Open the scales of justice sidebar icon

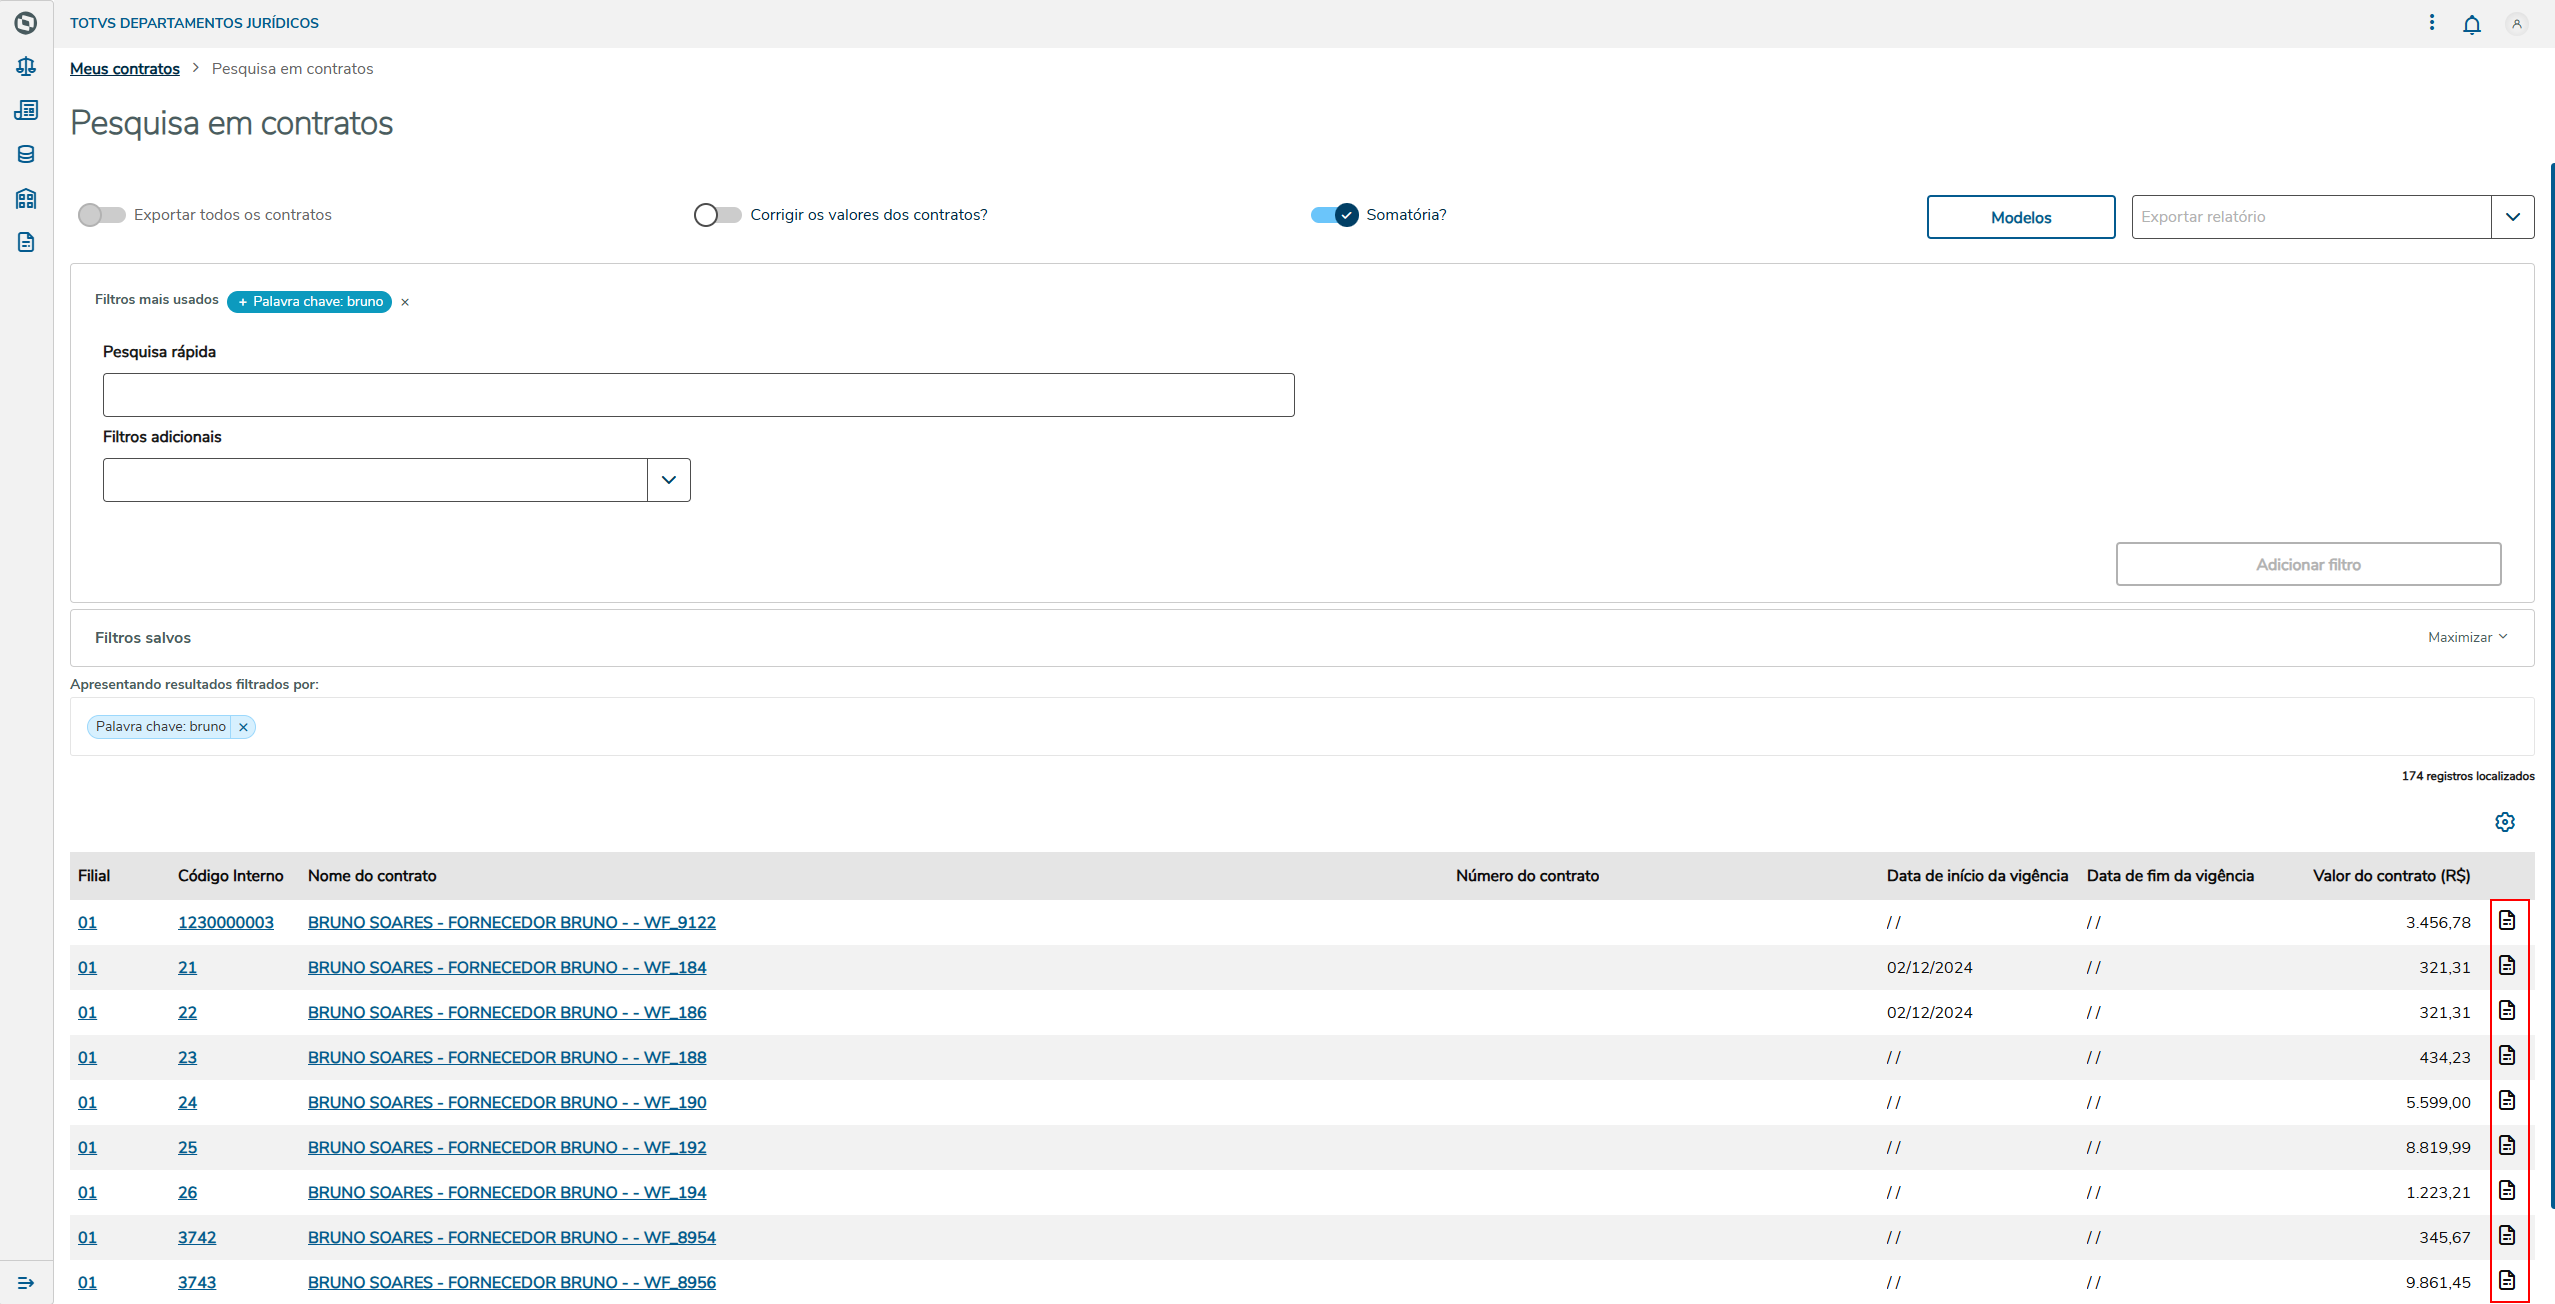point(26,66)
